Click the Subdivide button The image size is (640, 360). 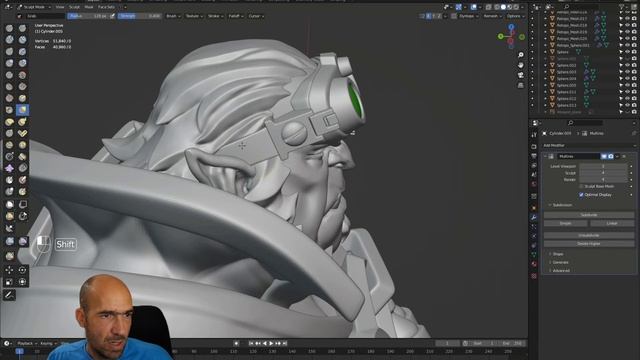click(589, 215)
